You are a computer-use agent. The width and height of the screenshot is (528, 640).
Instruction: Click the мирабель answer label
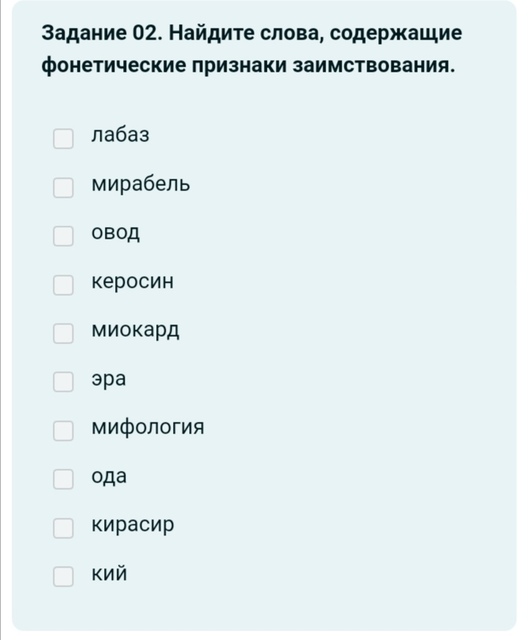[x=141, y=184]
